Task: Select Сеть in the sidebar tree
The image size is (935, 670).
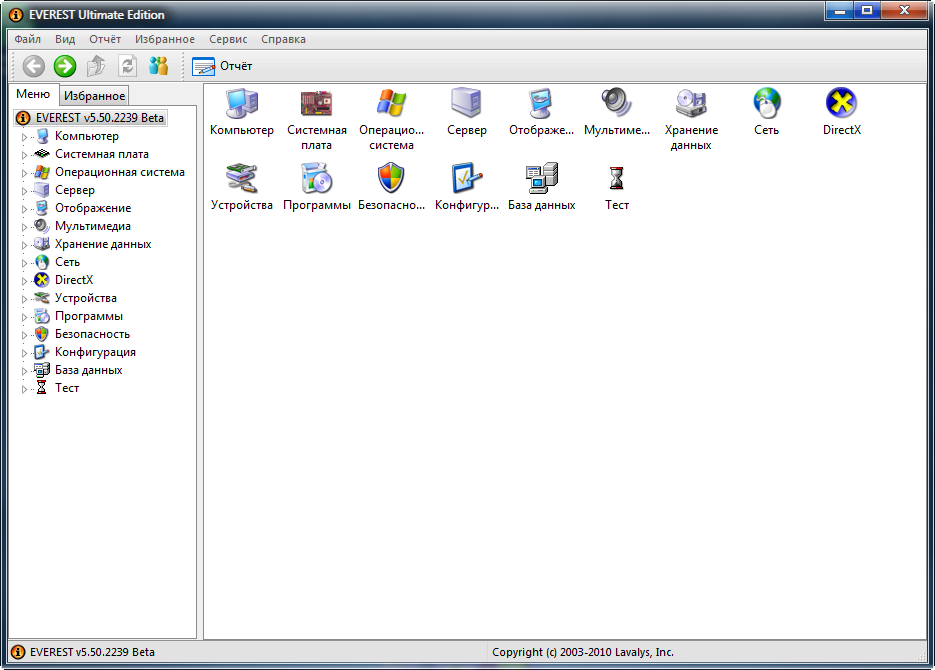Action: coord(67,262)
